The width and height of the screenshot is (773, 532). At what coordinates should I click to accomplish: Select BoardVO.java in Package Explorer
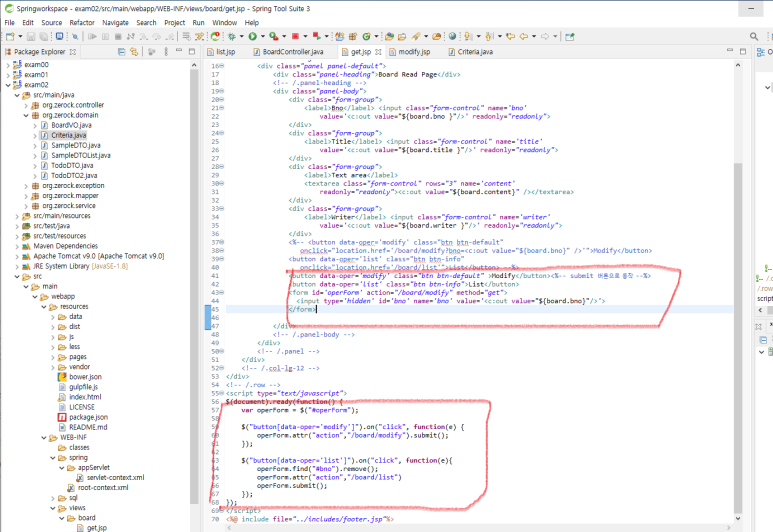click(x=71, y=125)
